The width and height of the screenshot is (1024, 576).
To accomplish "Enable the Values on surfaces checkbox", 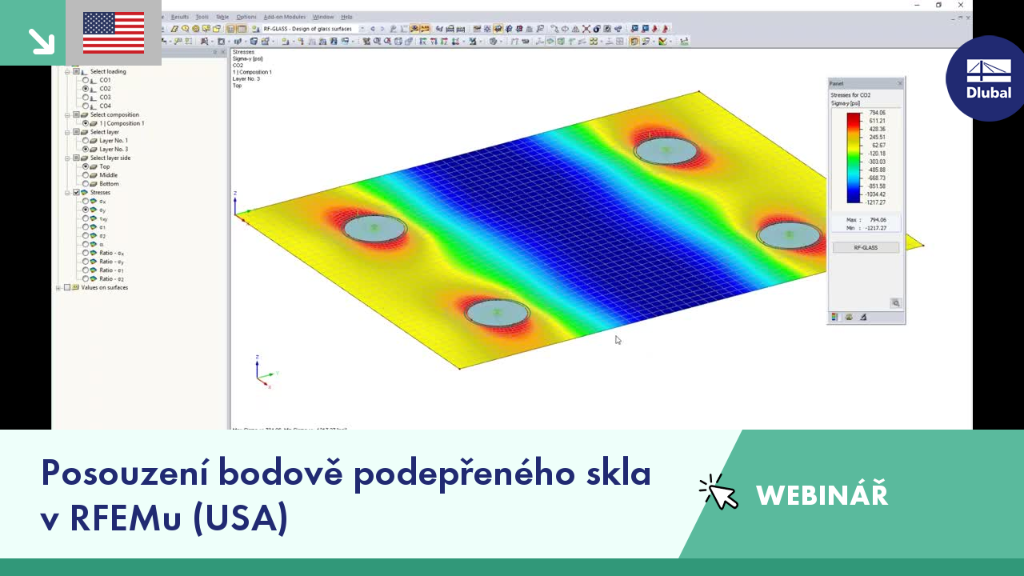I will (x=67, y=287).
